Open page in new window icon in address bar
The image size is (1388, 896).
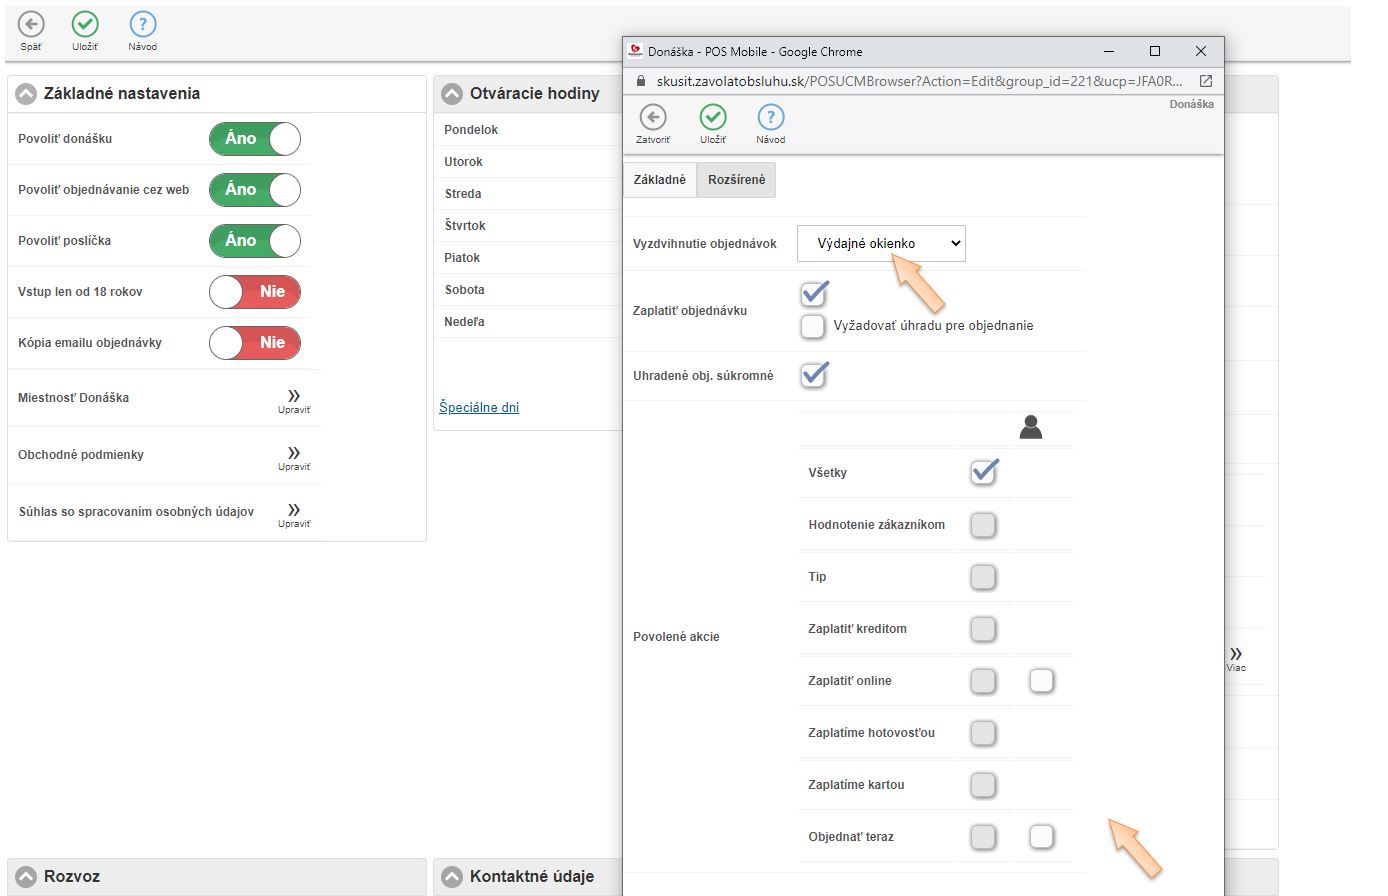(1205, 81)
